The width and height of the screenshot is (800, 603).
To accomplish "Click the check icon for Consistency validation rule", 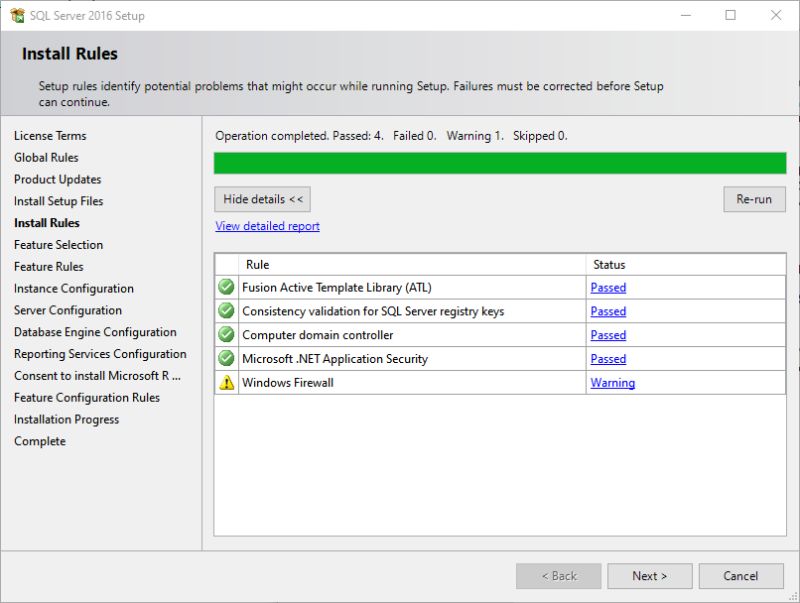I will pyautogui.click(x=227, y=311).
